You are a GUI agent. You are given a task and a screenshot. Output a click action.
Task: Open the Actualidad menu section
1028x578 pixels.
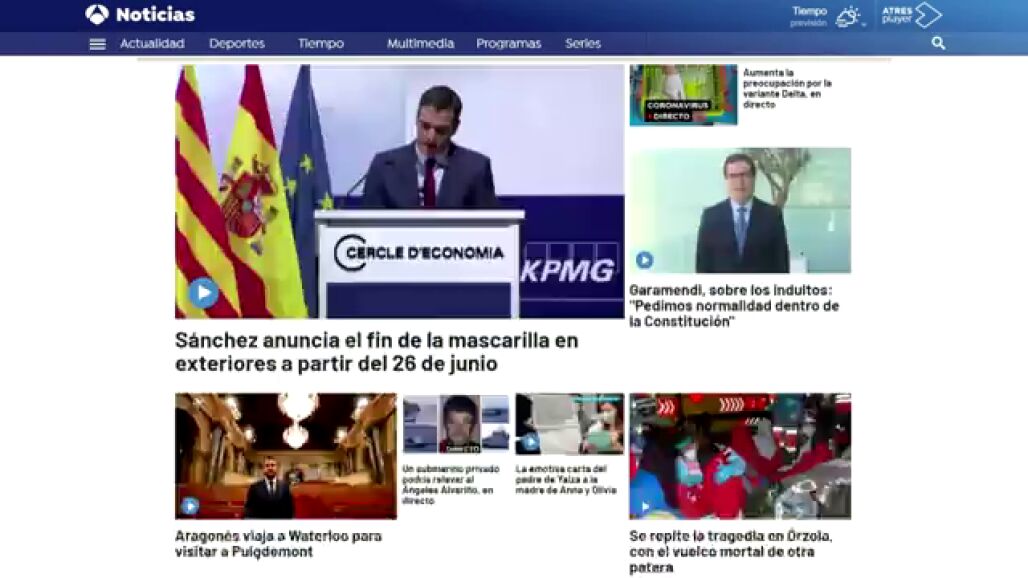click(x=152, y=44)
